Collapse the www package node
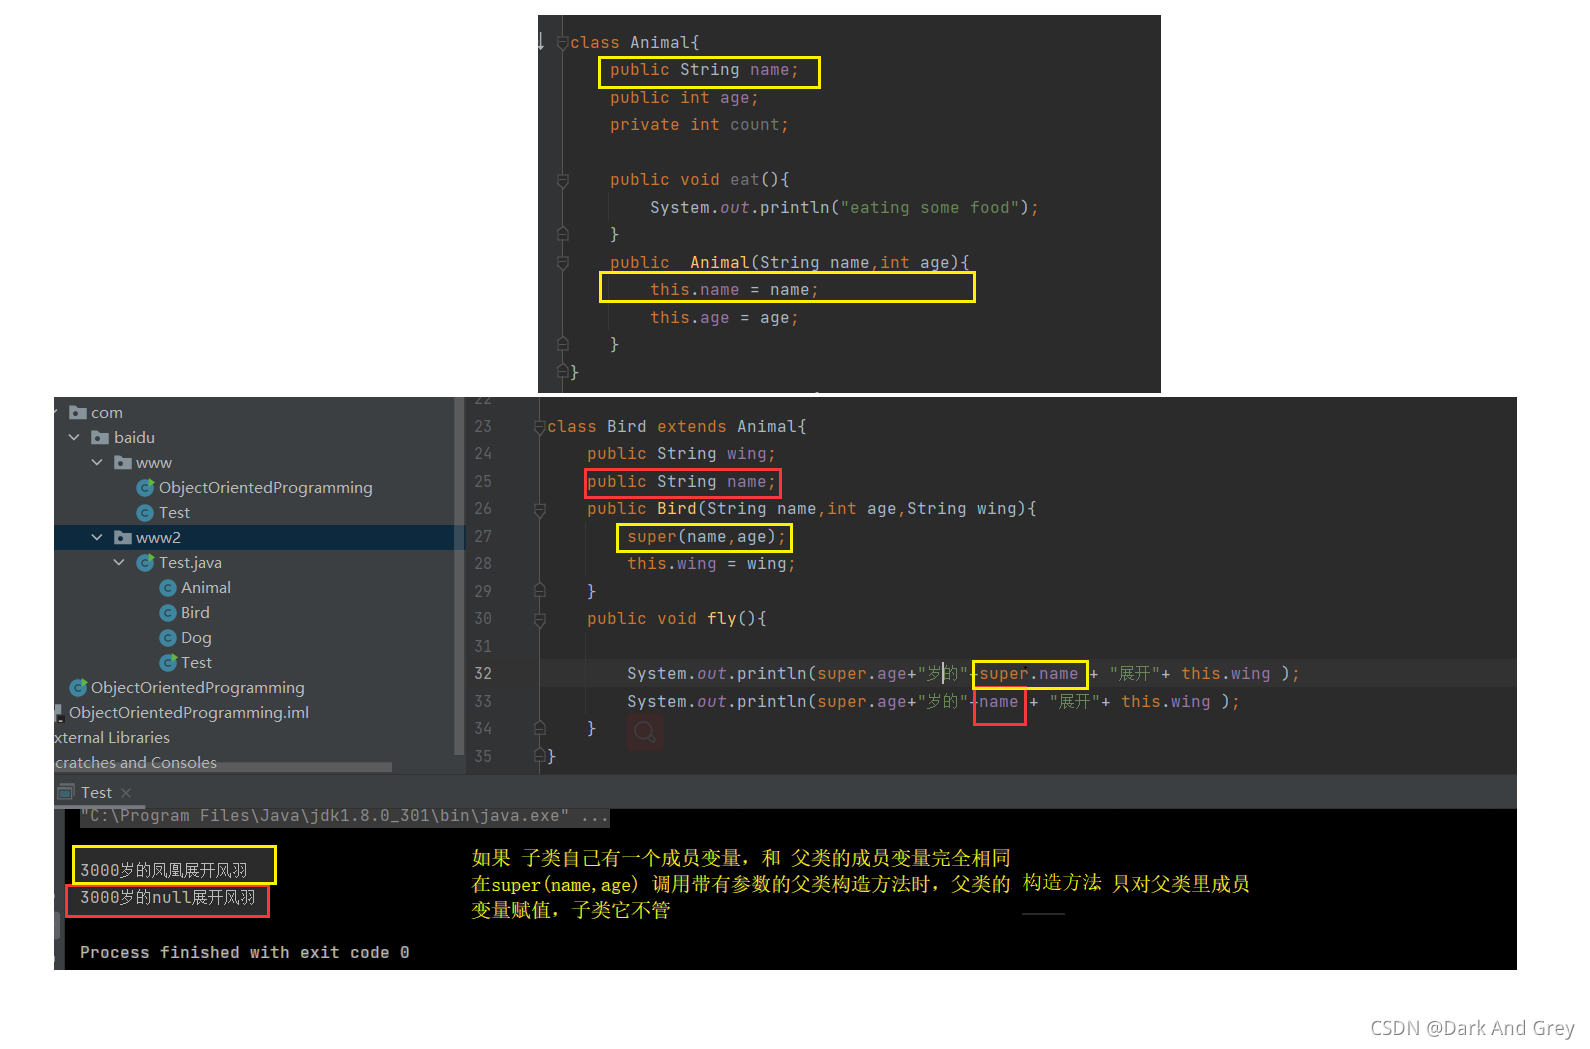Viewport: 1590px width, 1049px height. click(97, 463)
